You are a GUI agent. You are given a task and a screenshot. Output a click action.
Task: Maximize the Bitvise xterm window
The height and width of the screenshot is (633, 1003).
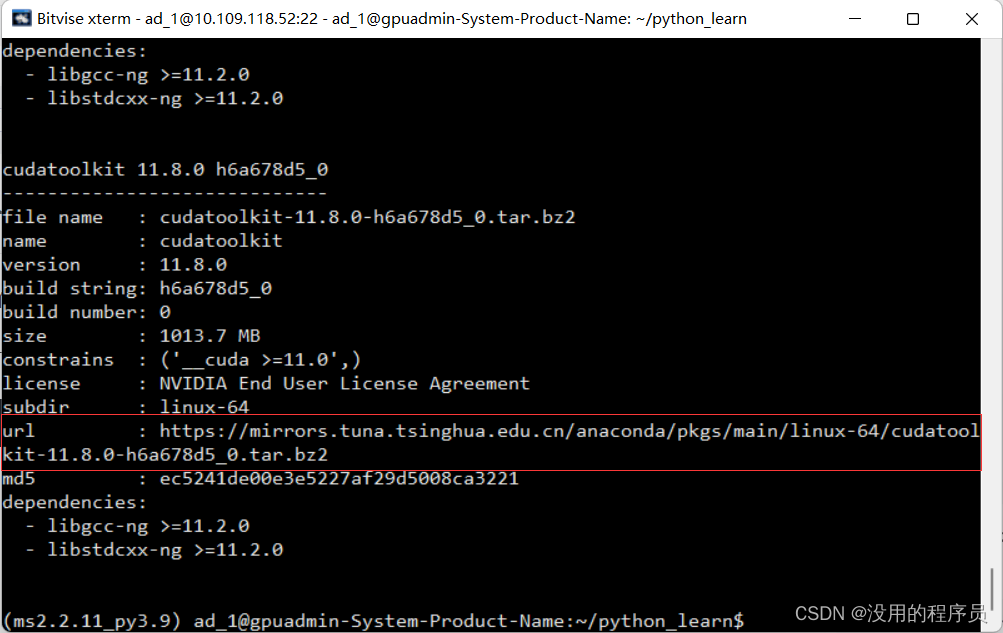(912, 18)
